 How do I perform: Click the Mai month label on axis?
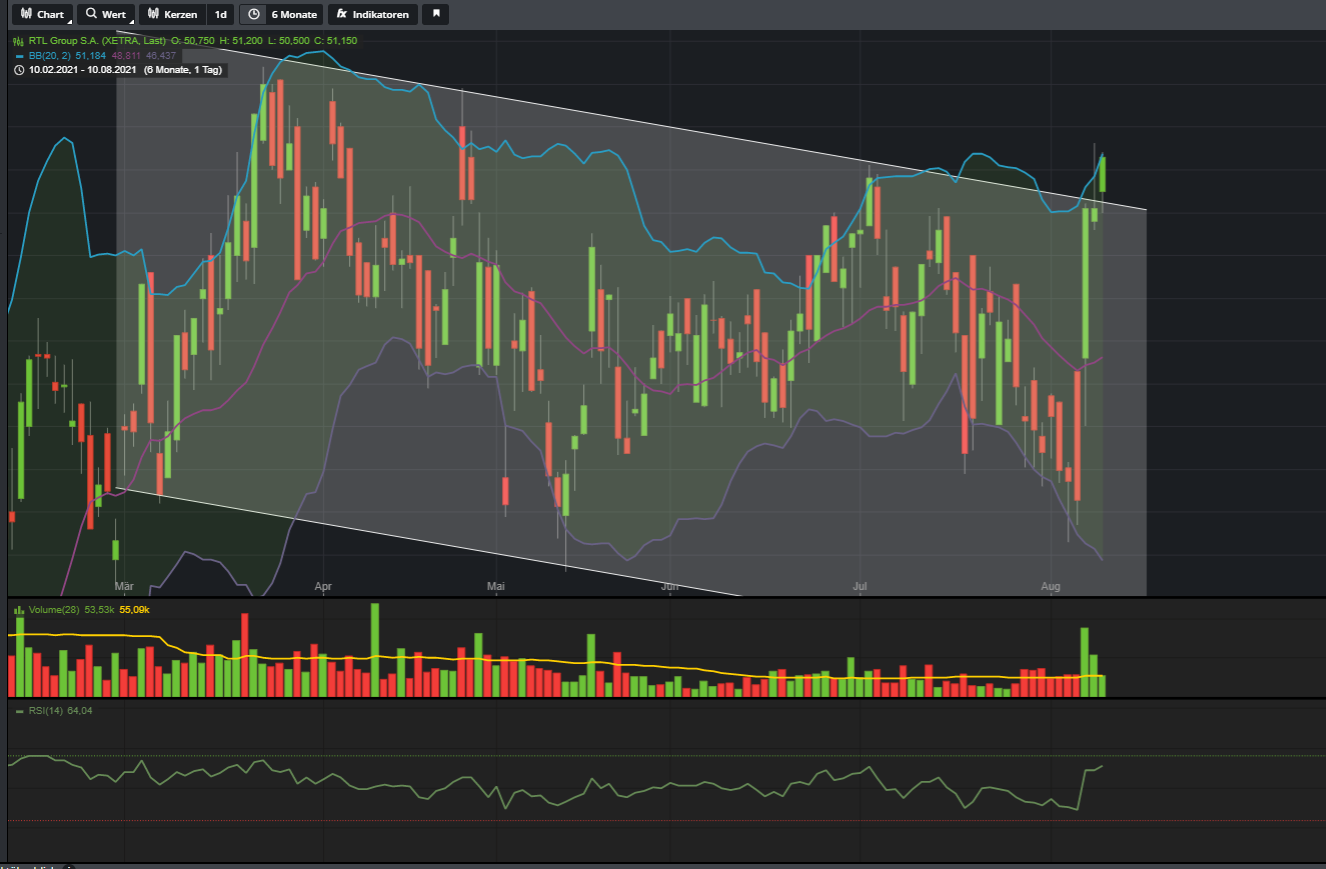pos(495,587)
